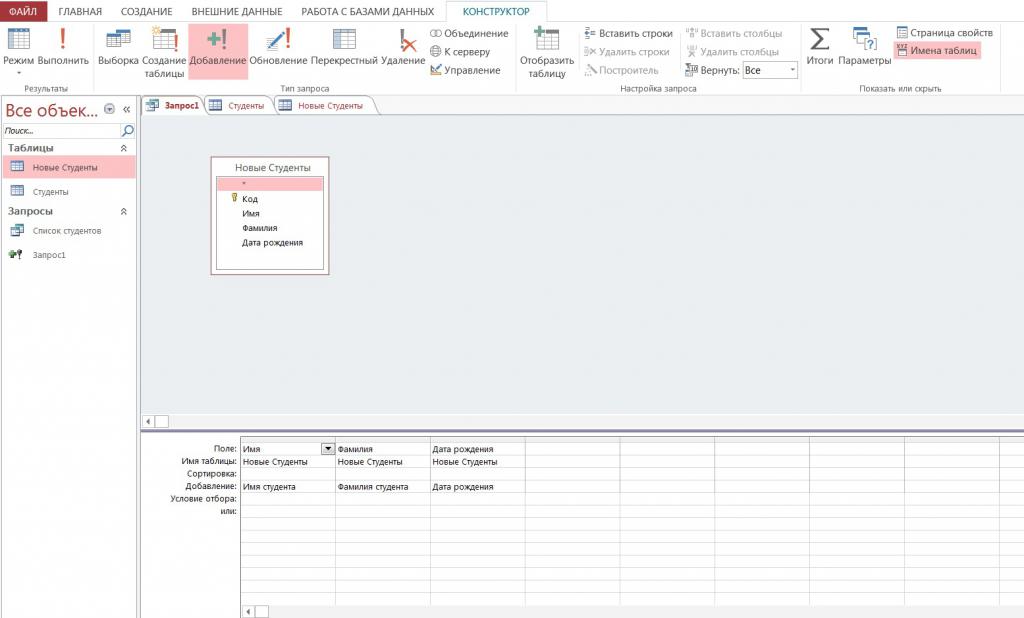Click Имя таблицы cell under Фамилия column
1024x618 pixels.
click(383, 461)
